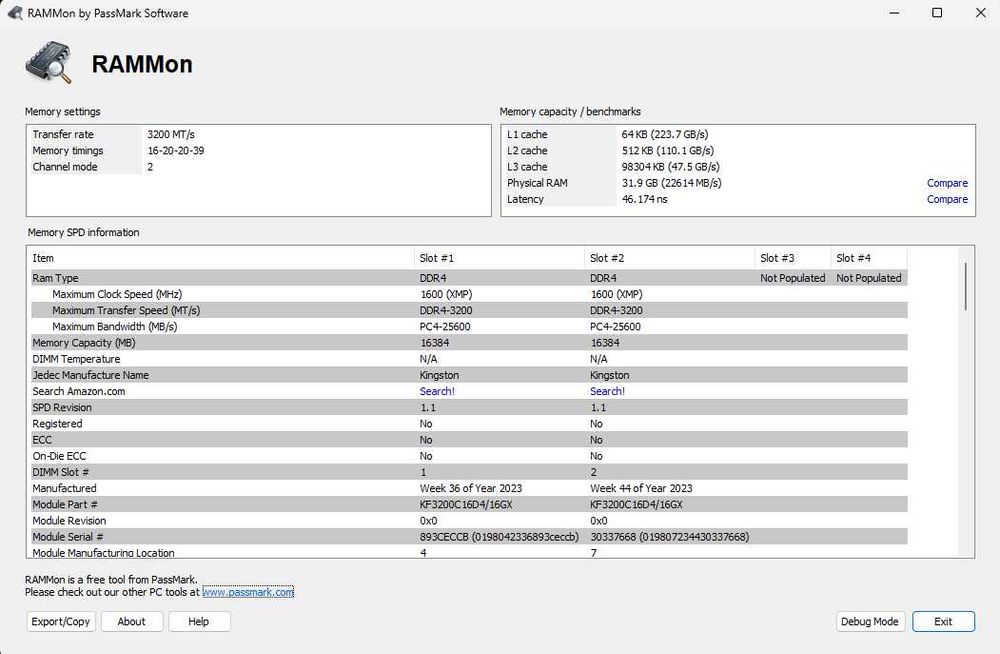Open the About dialog
Screen dimensions: 1000x654
coord(131,621)
